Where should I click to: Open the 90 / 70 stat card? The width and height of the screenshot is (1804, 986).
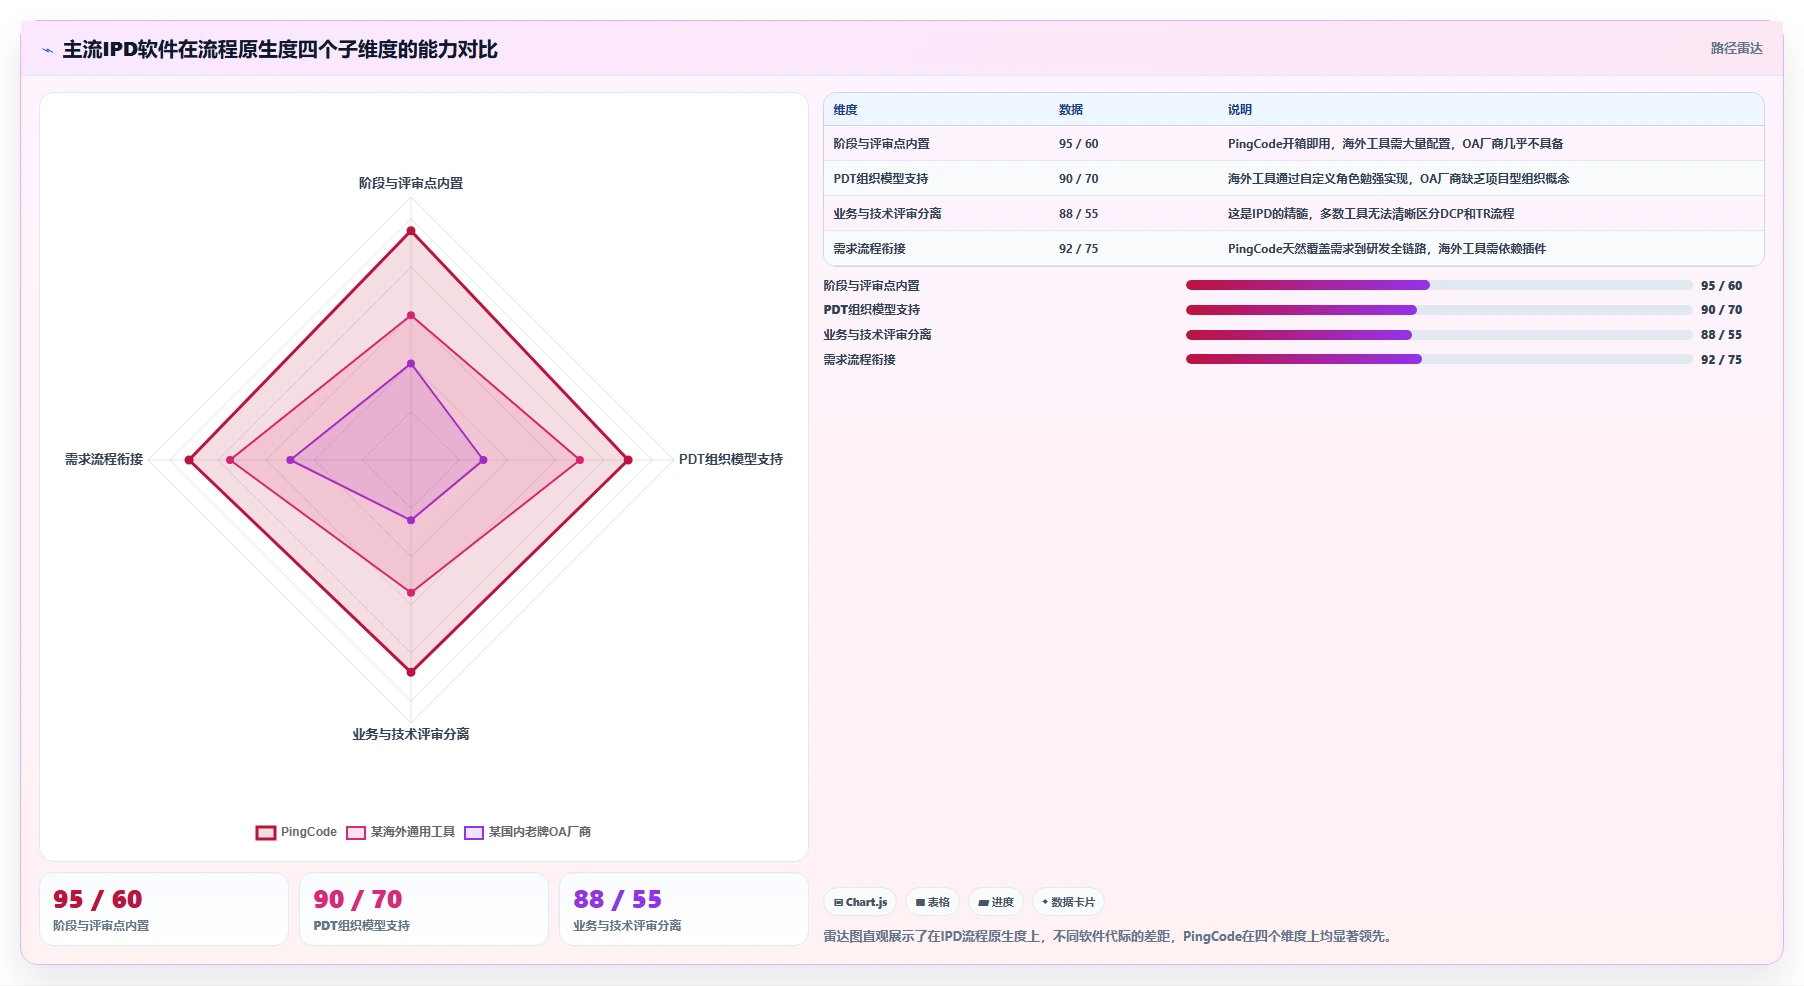click(424, 909)
